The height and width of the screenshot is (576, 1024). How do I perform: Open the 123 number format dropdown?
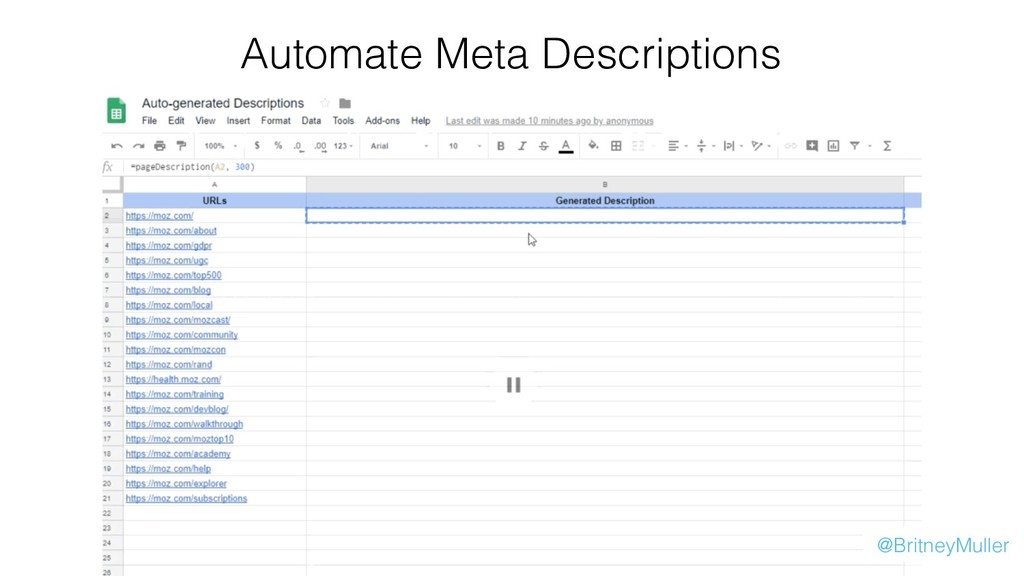[x=343, y=146]
